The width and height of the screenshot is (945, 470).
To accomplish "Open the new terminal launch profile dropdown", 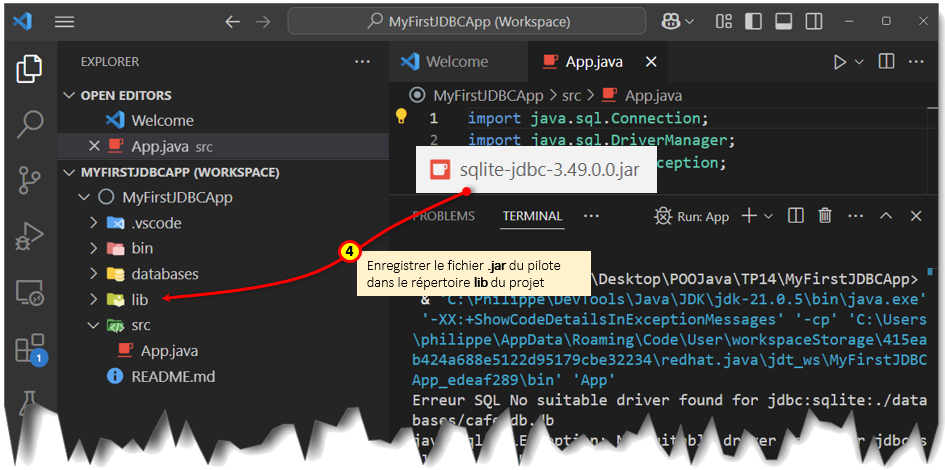I will click(768, 216).
